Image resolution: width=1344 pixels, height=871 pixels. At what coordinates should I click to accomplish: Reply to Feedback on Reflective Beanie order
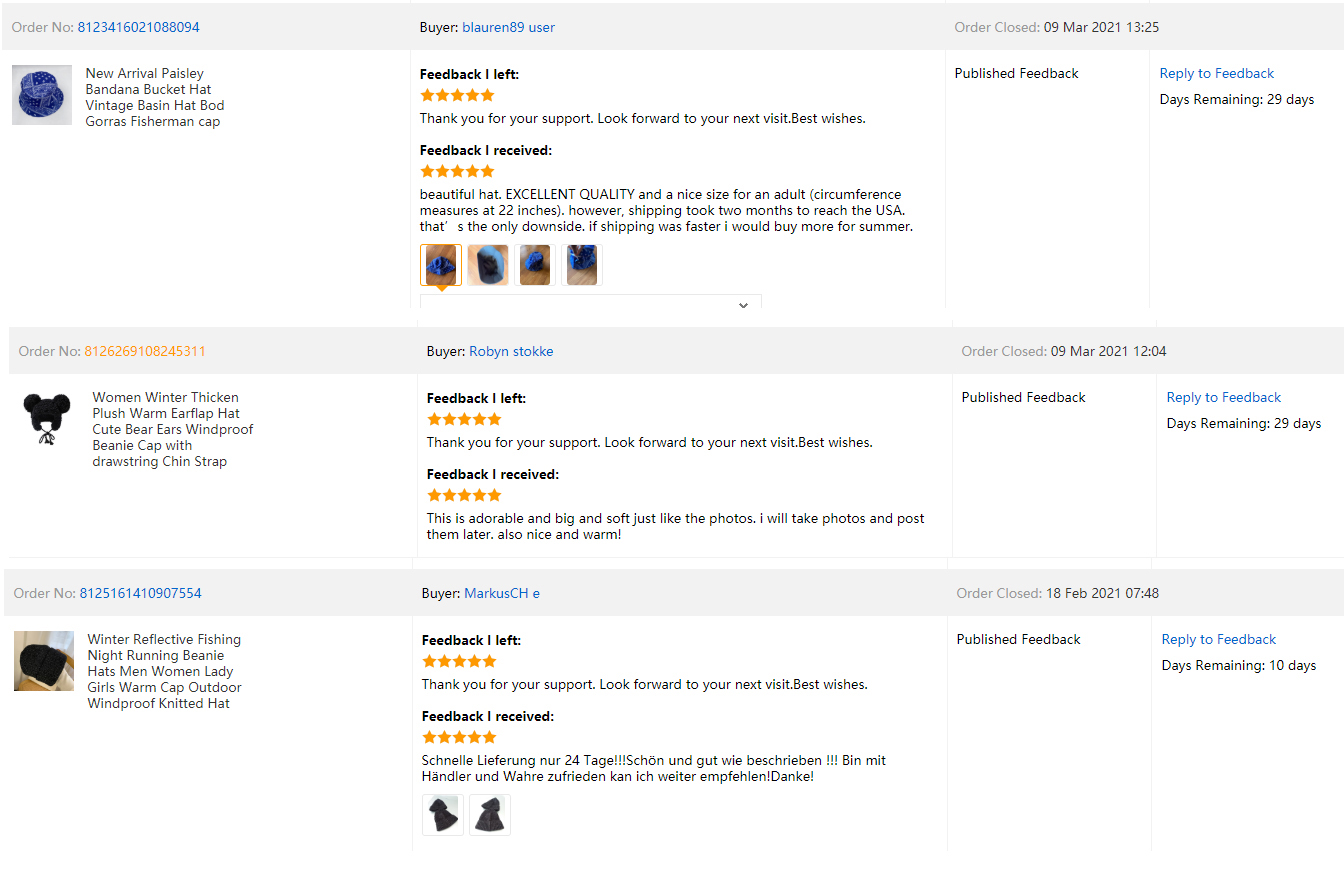click(1219, 639)
